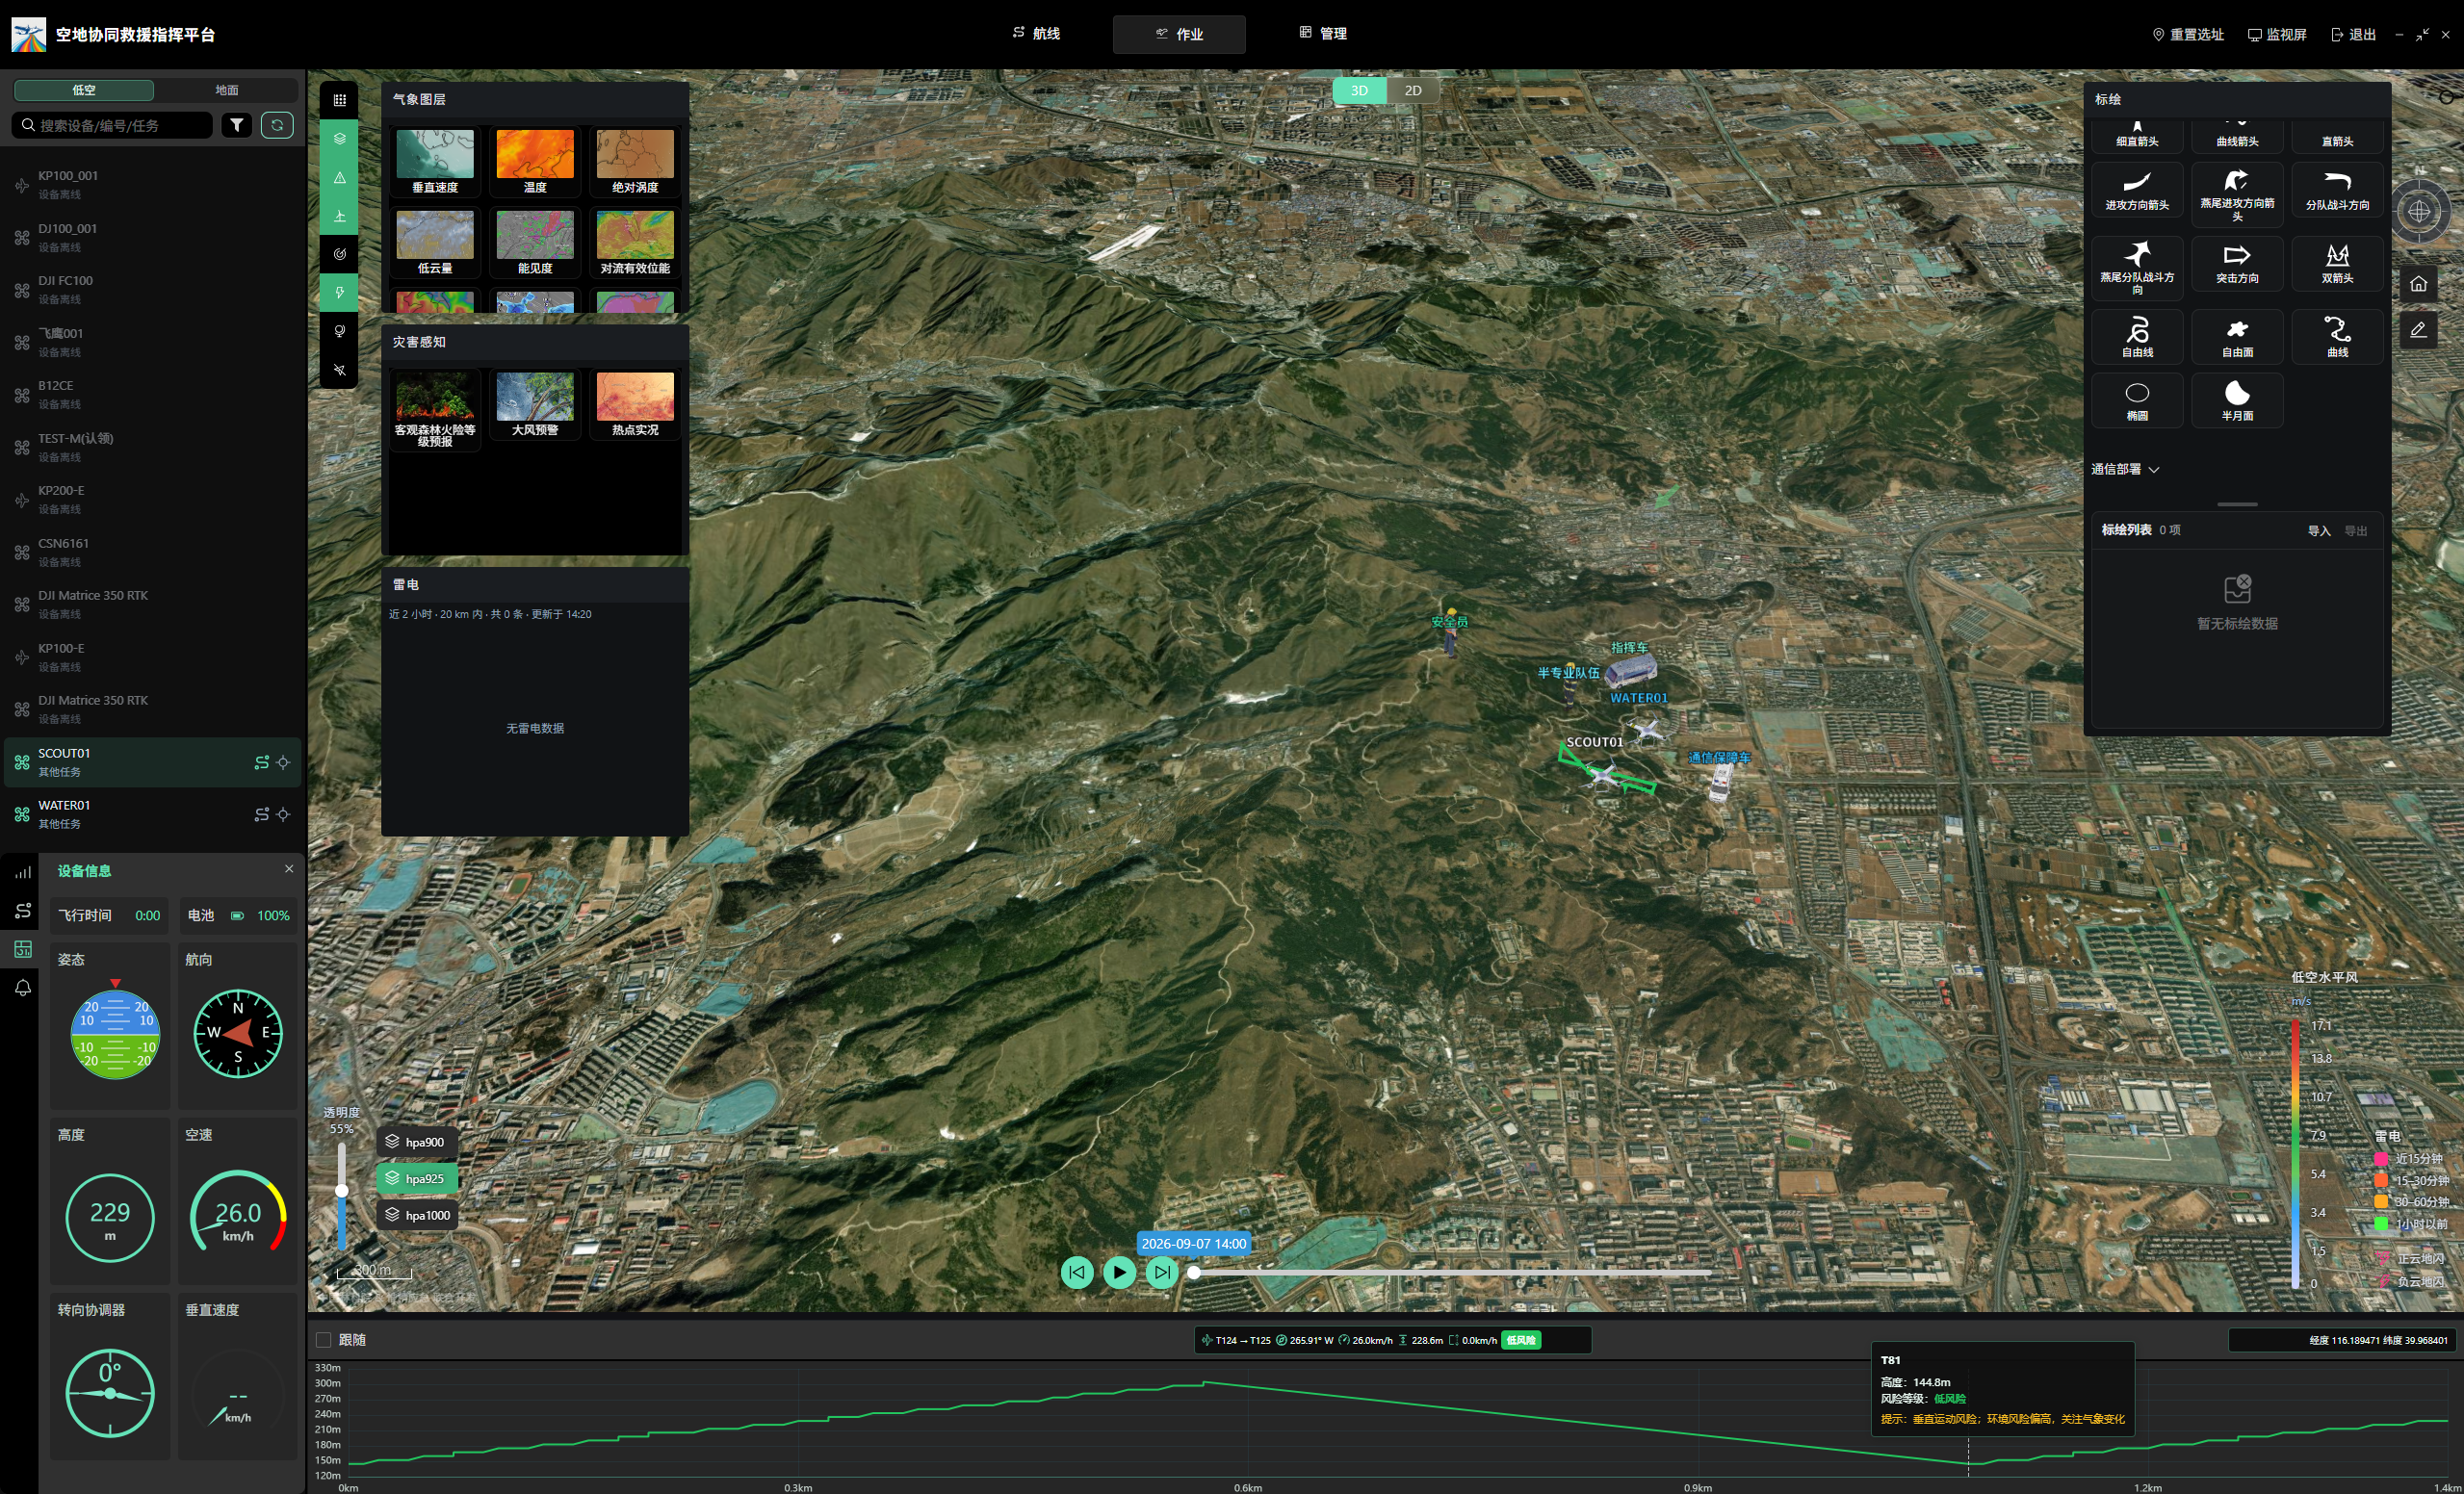The height and width of the screenshot is (1494, 2464).
Task: Click the 导入 import link
Action: pyautogui.click(x=2319, y=531)
